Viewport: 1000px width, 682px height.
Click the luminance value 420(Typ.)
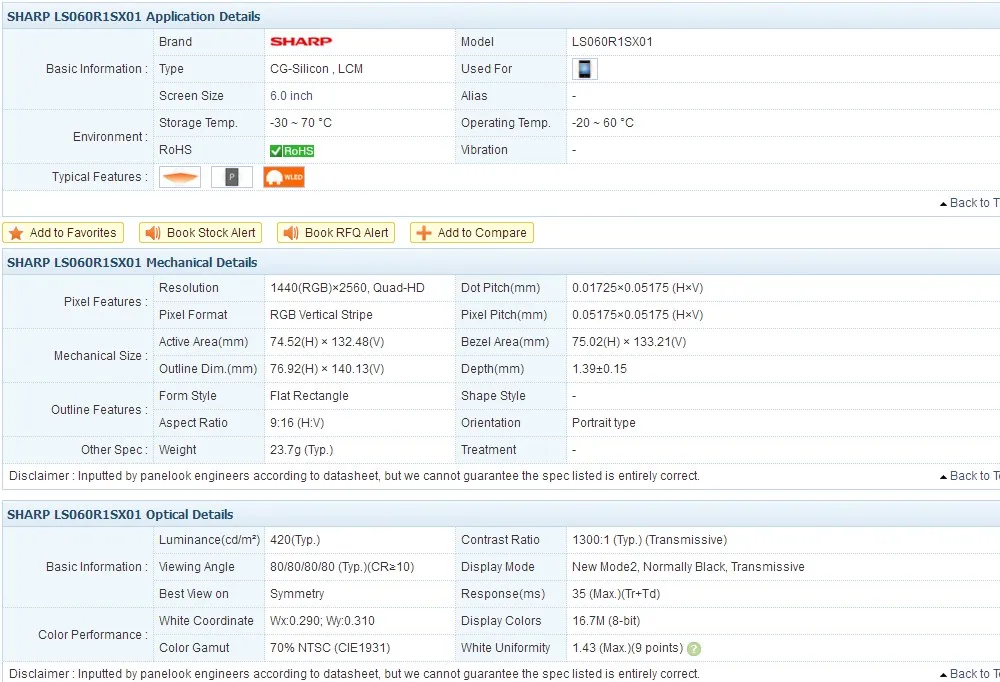pyautogui.click(x=295, y=540)
